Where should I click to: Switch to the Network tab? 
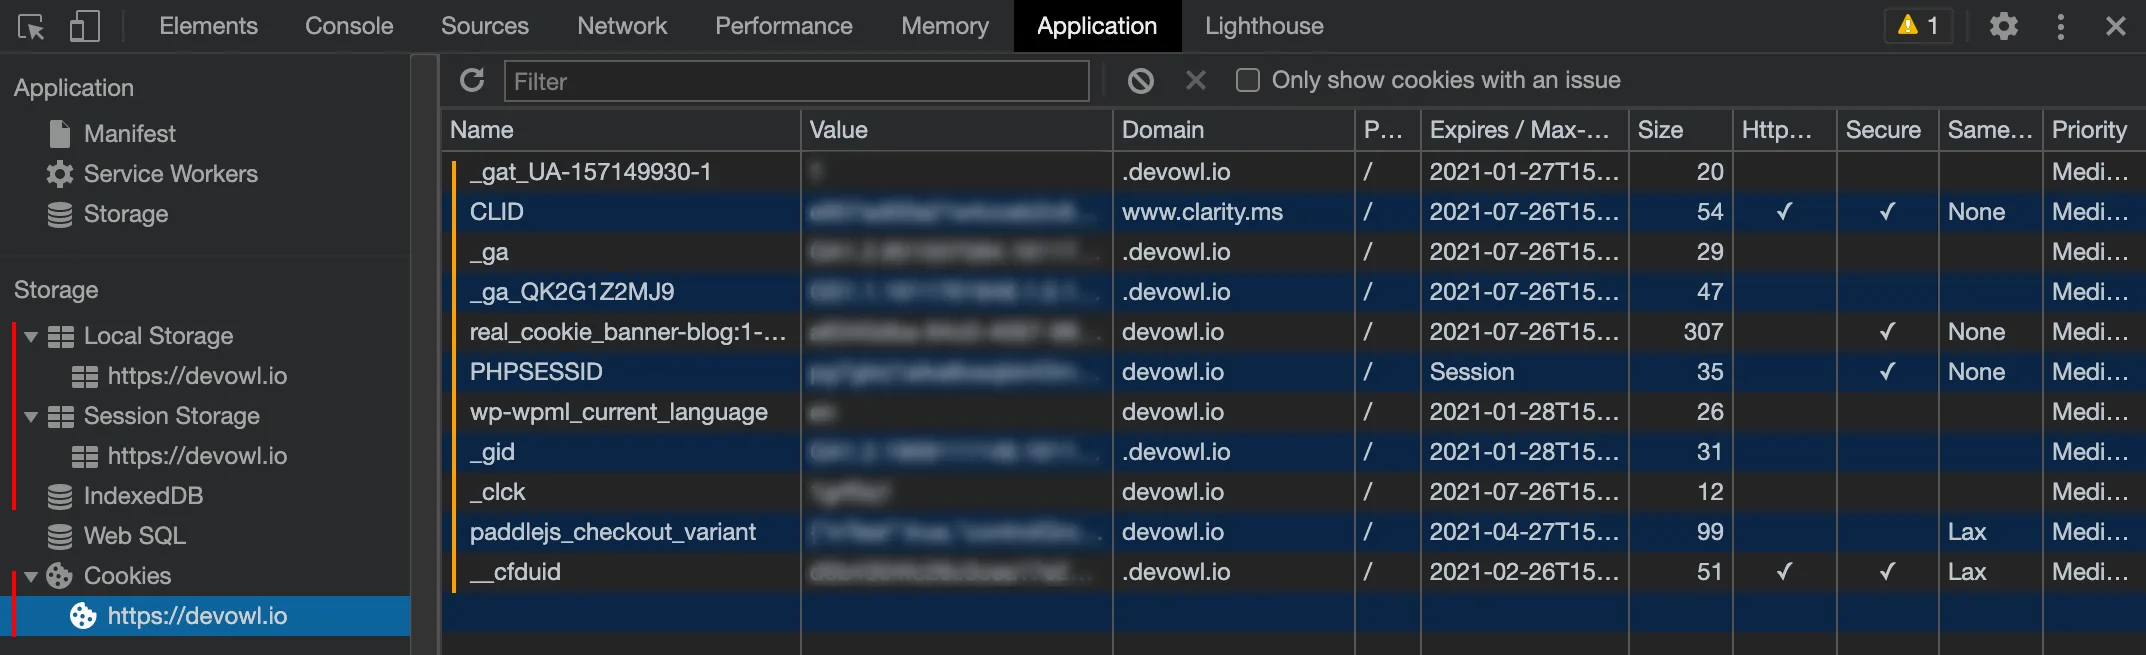[x=621, y=26]
